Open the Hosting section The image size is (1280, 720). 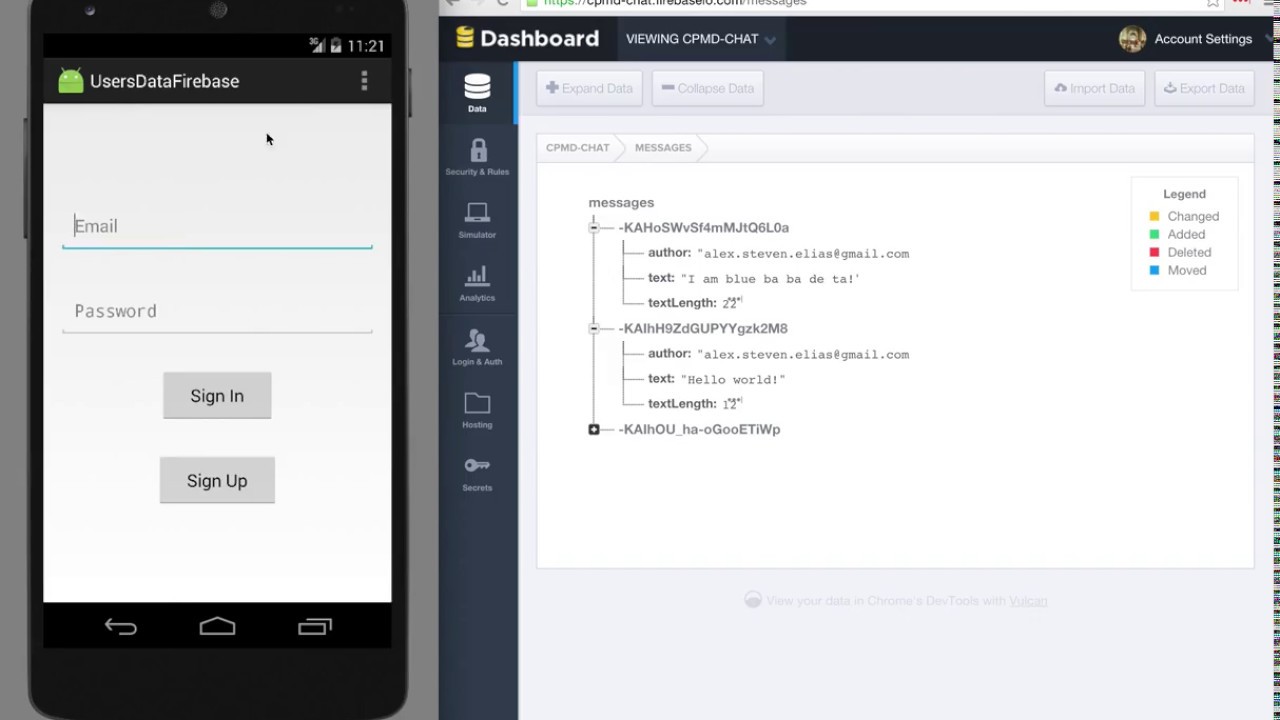coord(477,410)
